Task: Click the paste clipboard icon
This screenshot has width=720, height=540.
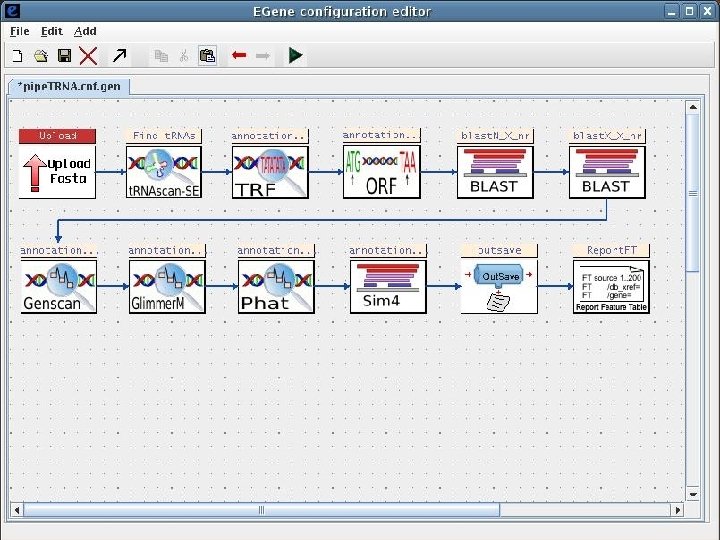Action: [x=208, y=56]
